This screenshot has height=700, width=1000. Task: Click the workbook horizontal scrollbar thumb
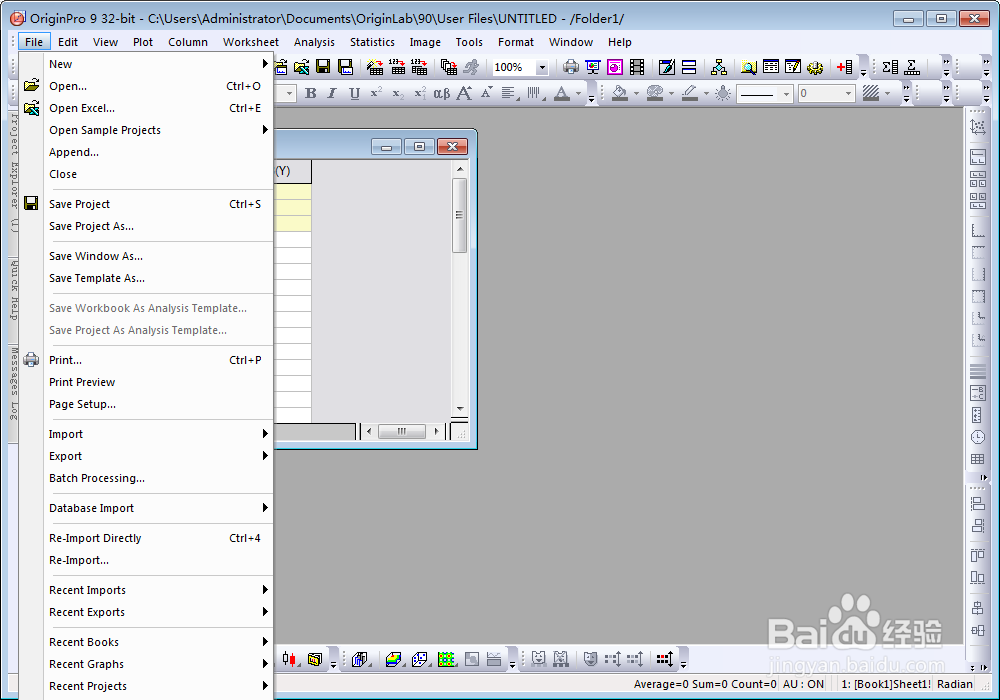[x=402, y=432]
